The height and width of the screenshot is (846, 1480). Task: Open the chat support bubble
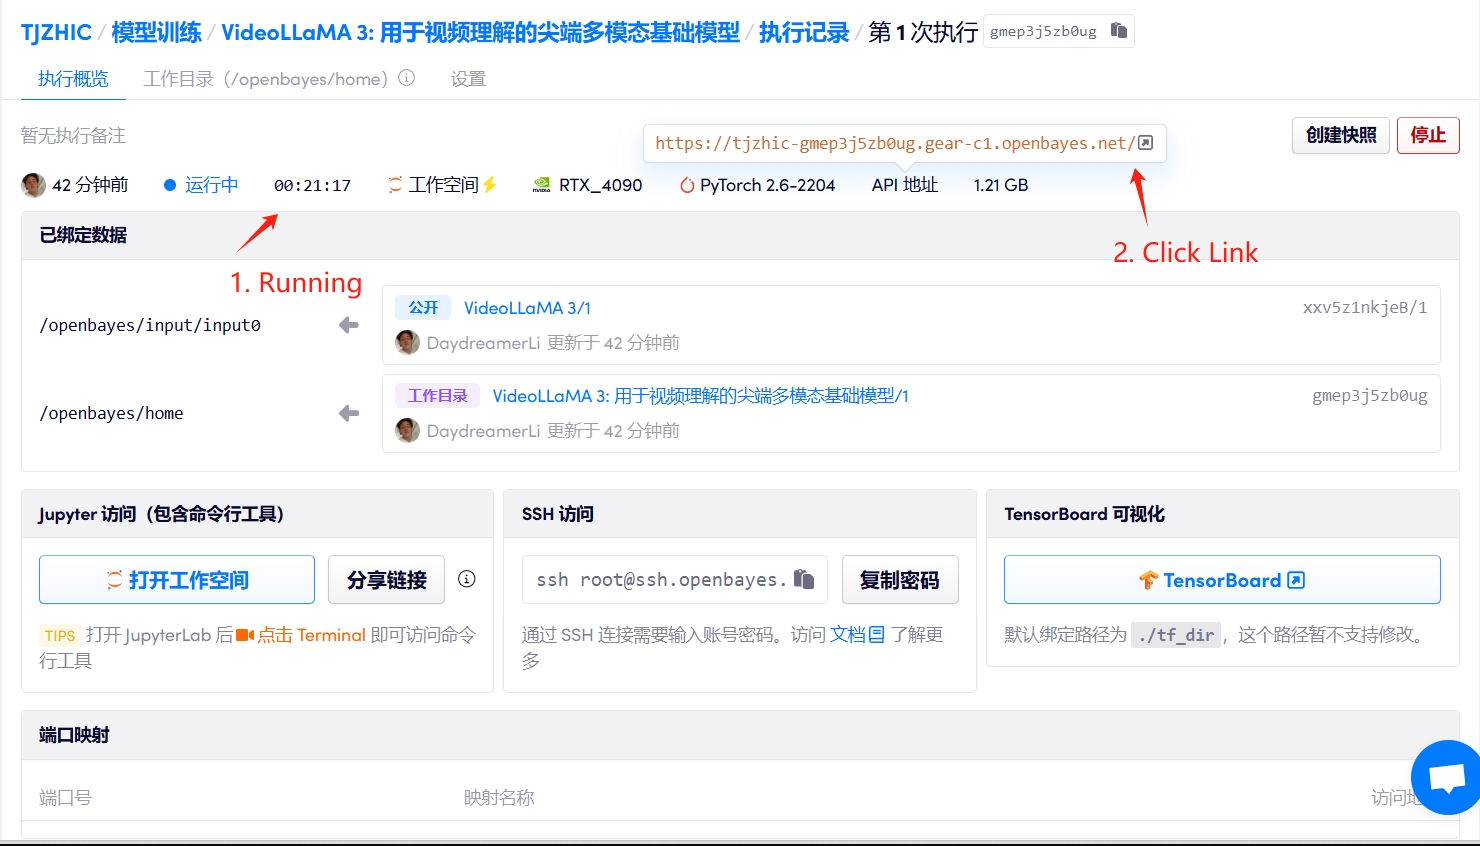pyautogui.click(x=1446, y=777)
